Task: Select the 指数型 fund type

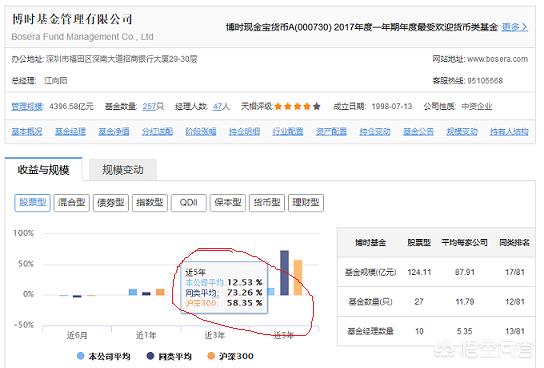Action: pos(150,203)
